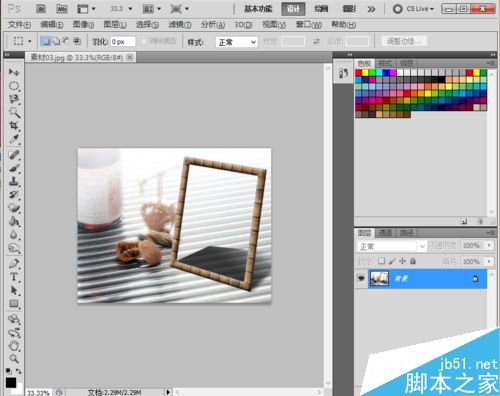Launch Adobe Bridge from application bar
This screenshot has width=500, height=396.
[x=41, y=9]
